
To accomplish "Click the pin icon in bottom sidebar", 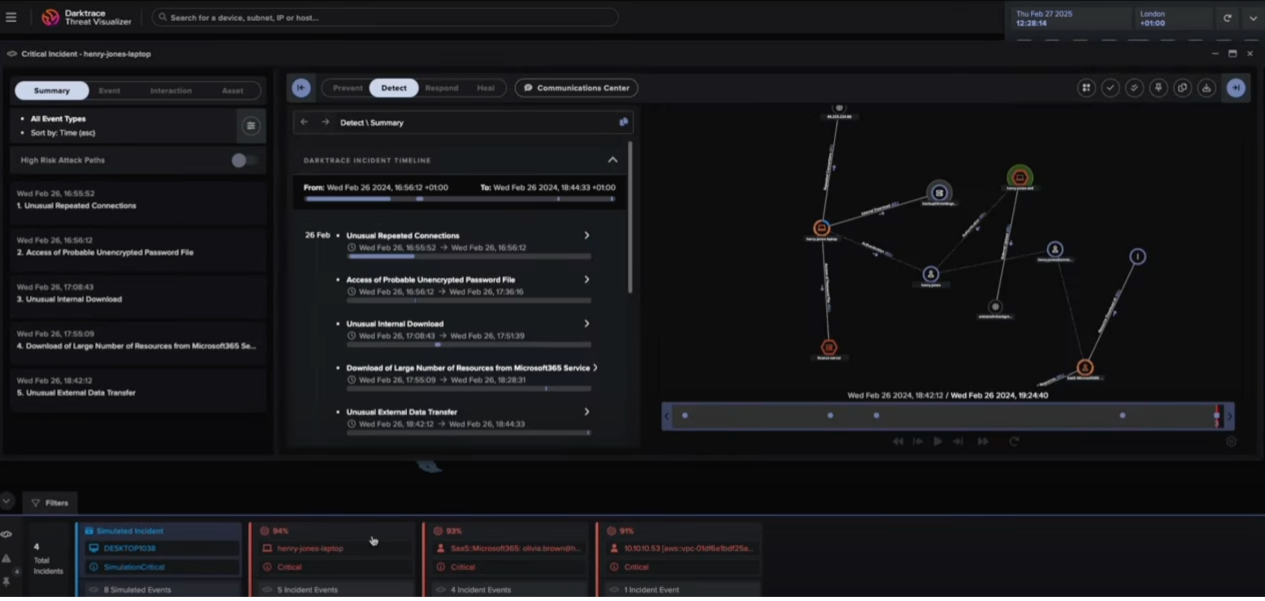I will [6, 581].
